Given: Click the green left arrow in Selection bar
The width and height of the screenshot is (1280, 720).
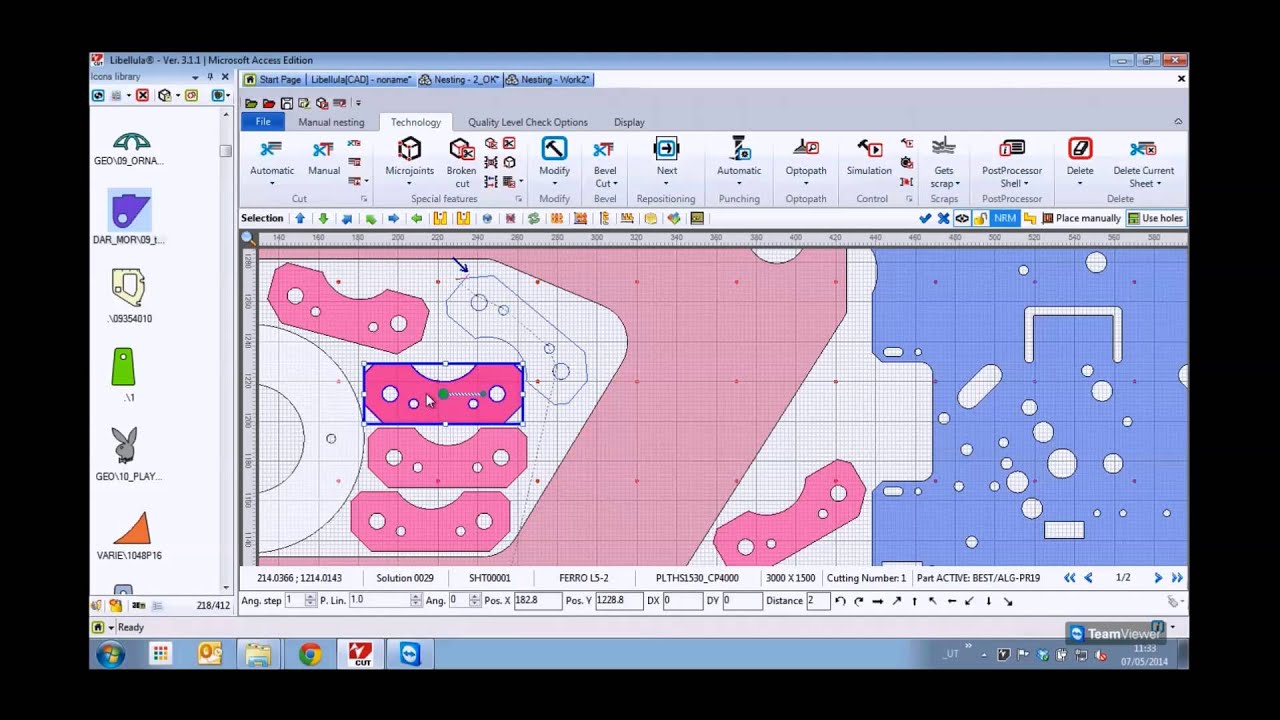Looking at the screenshot, I should (x=417, y=218).
